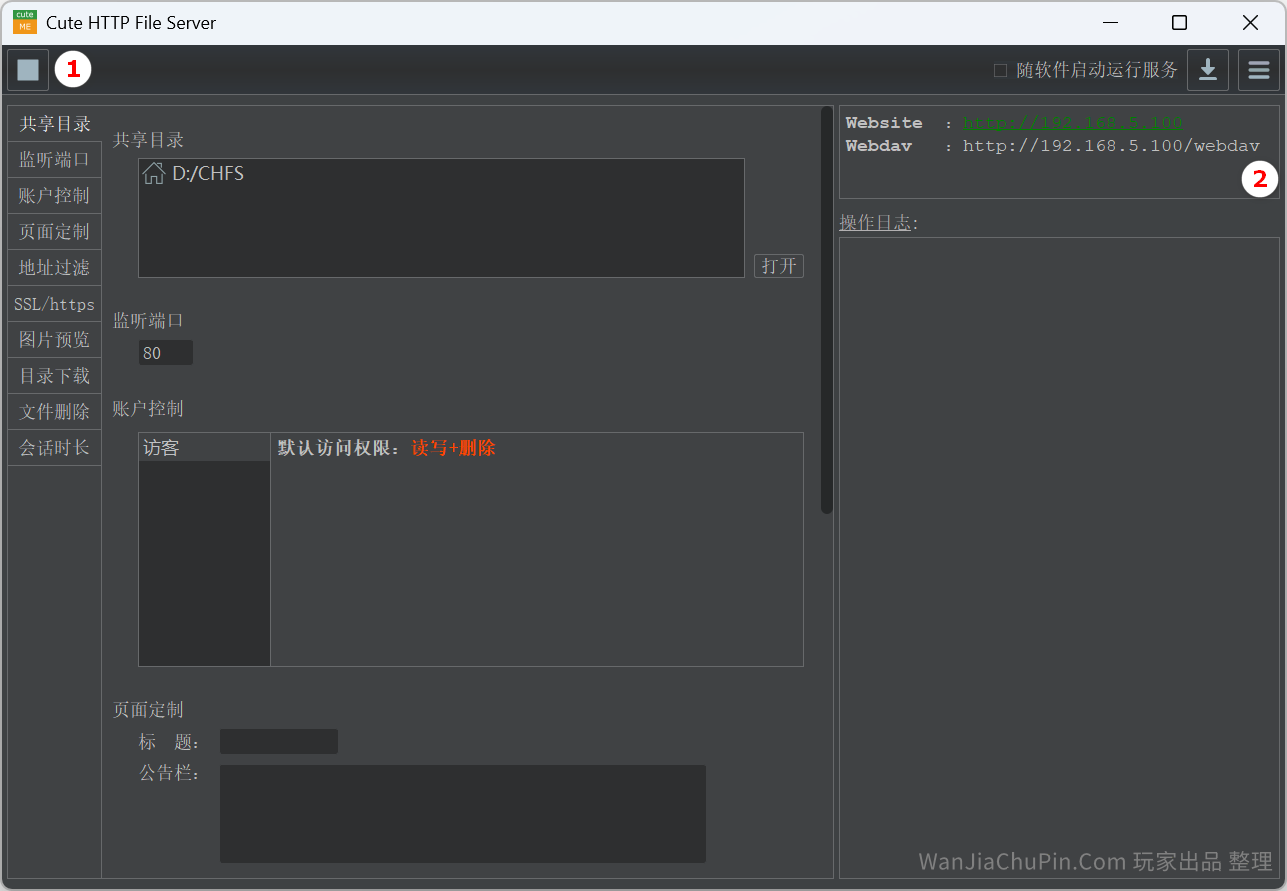1287x891 pixels.
Task: Open the 操作日志 log link
Action: (877, 222)
